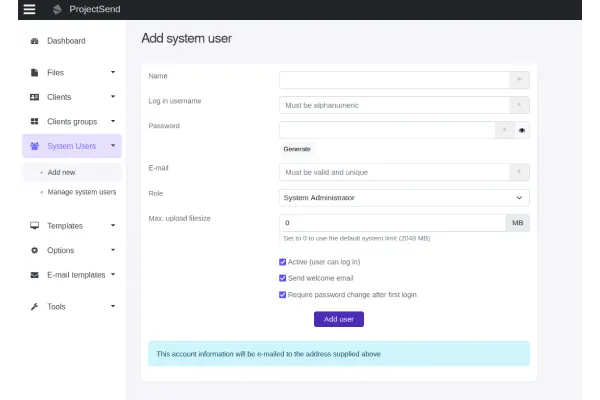Expand the Clients groups submenu arrow

(x=113, y=121)
